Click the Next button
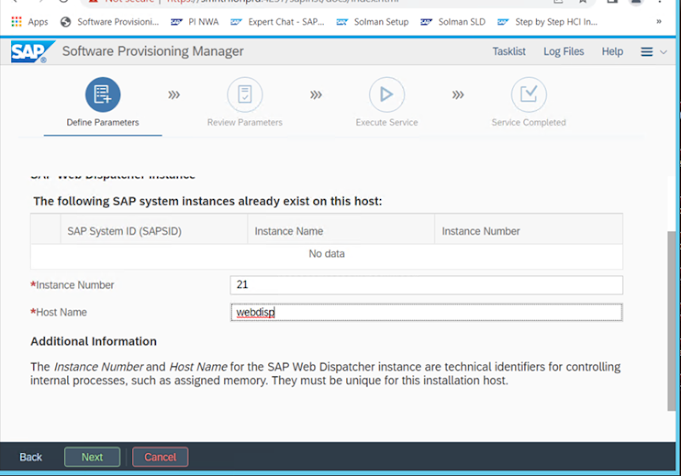Viewport: 681px width, 476px height. tap(92, 457)
